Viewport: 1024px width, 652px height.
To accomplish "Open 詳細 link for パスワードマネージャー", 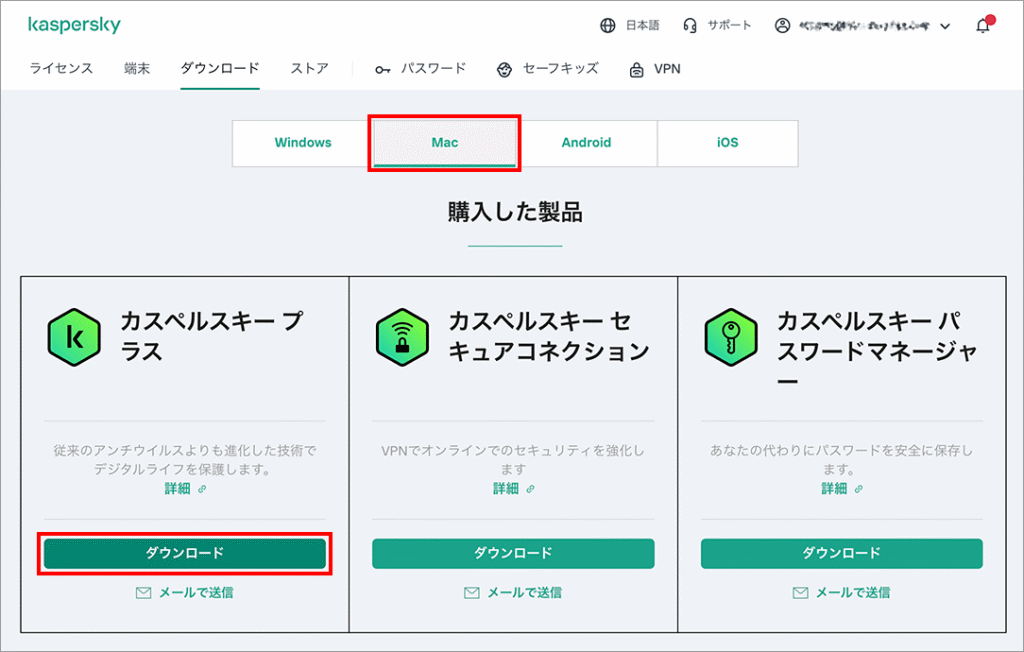I will 834,489.
